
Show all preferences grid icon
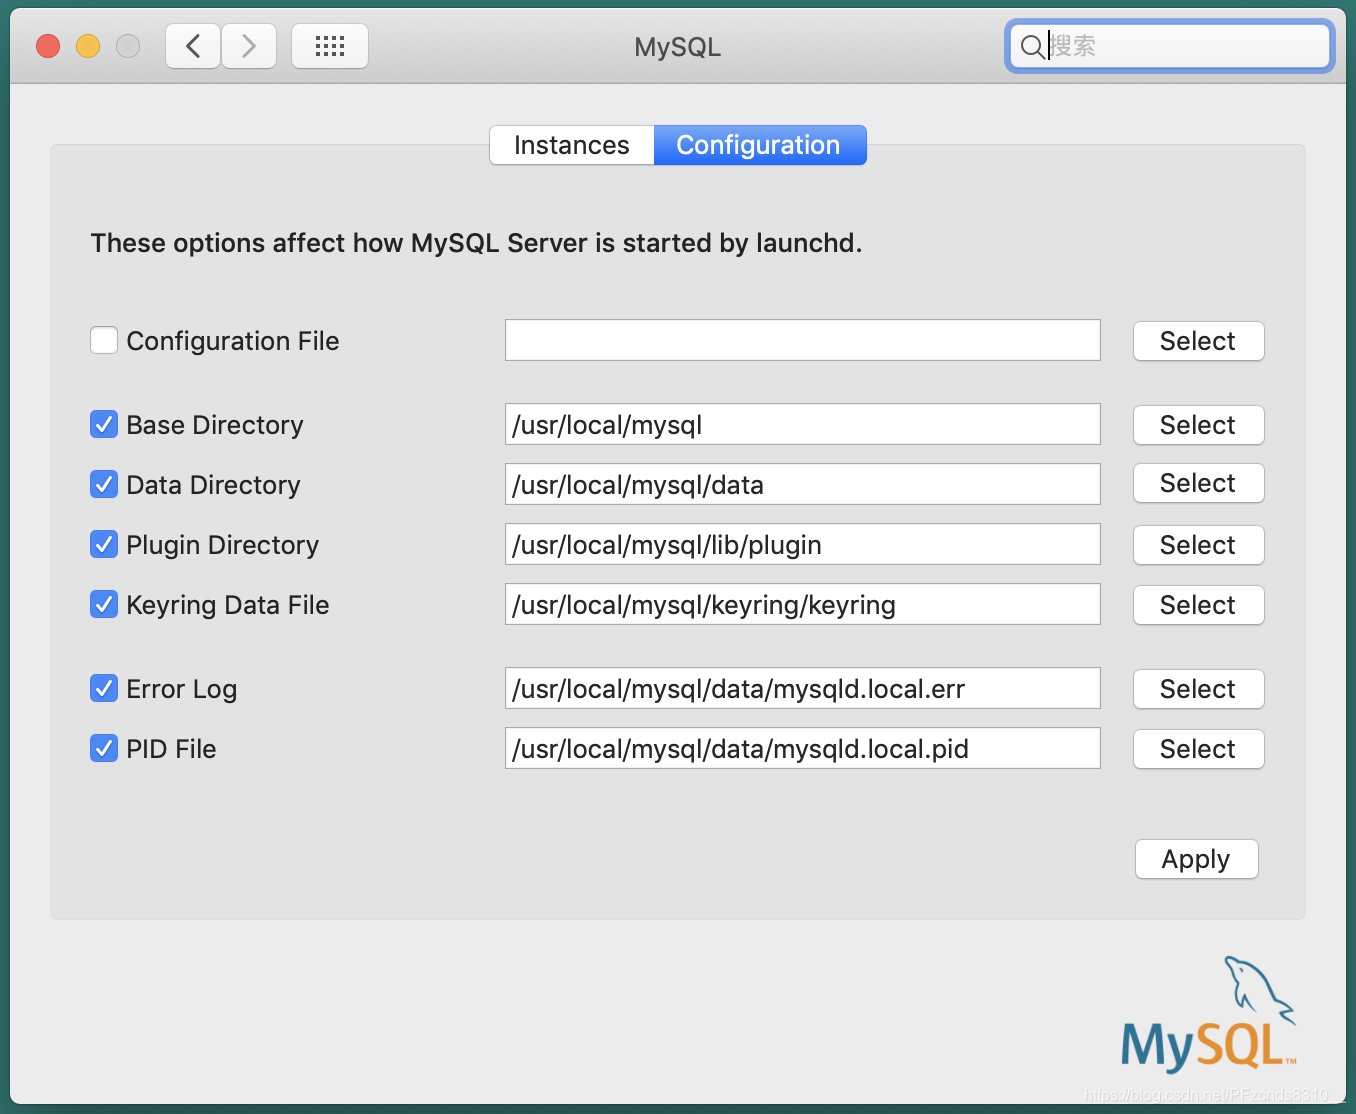[330, 46]
